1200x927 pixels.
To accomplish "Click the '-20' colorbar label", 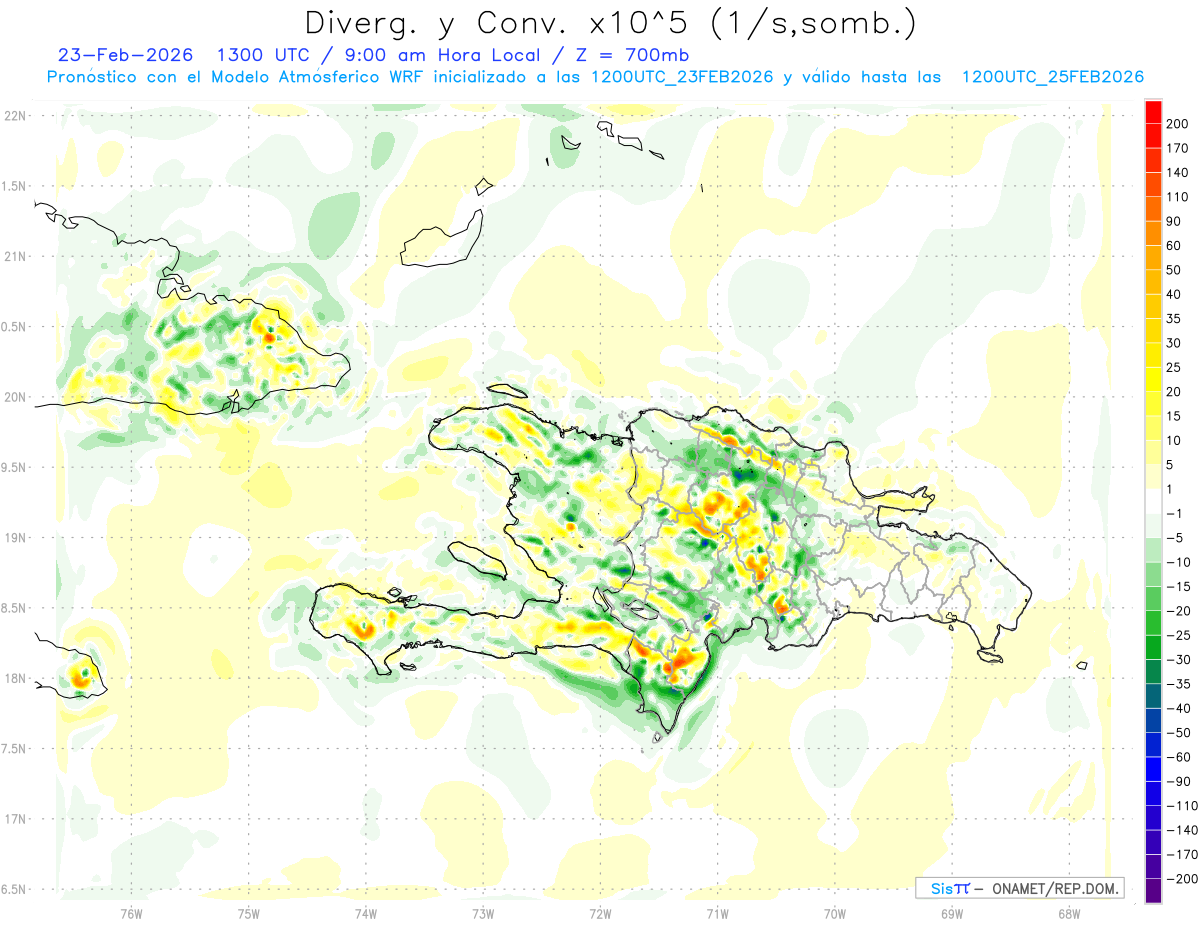I will pyautogui.click(x=1181, y=611).
